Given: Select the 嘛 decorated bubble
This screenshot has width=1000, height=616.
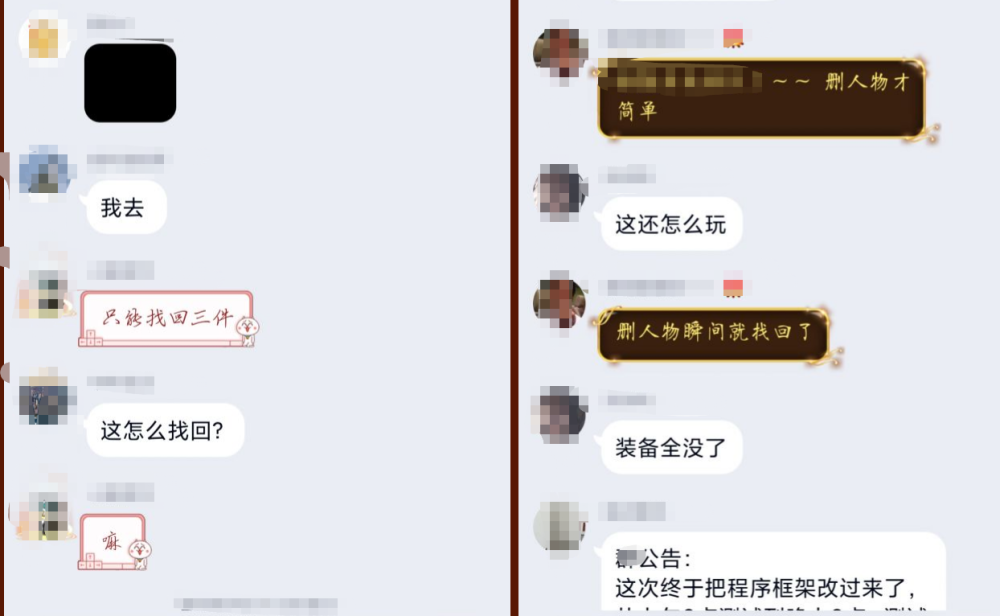Looking at the screenshot, I should pyautogui.click(x=114, y=542).
